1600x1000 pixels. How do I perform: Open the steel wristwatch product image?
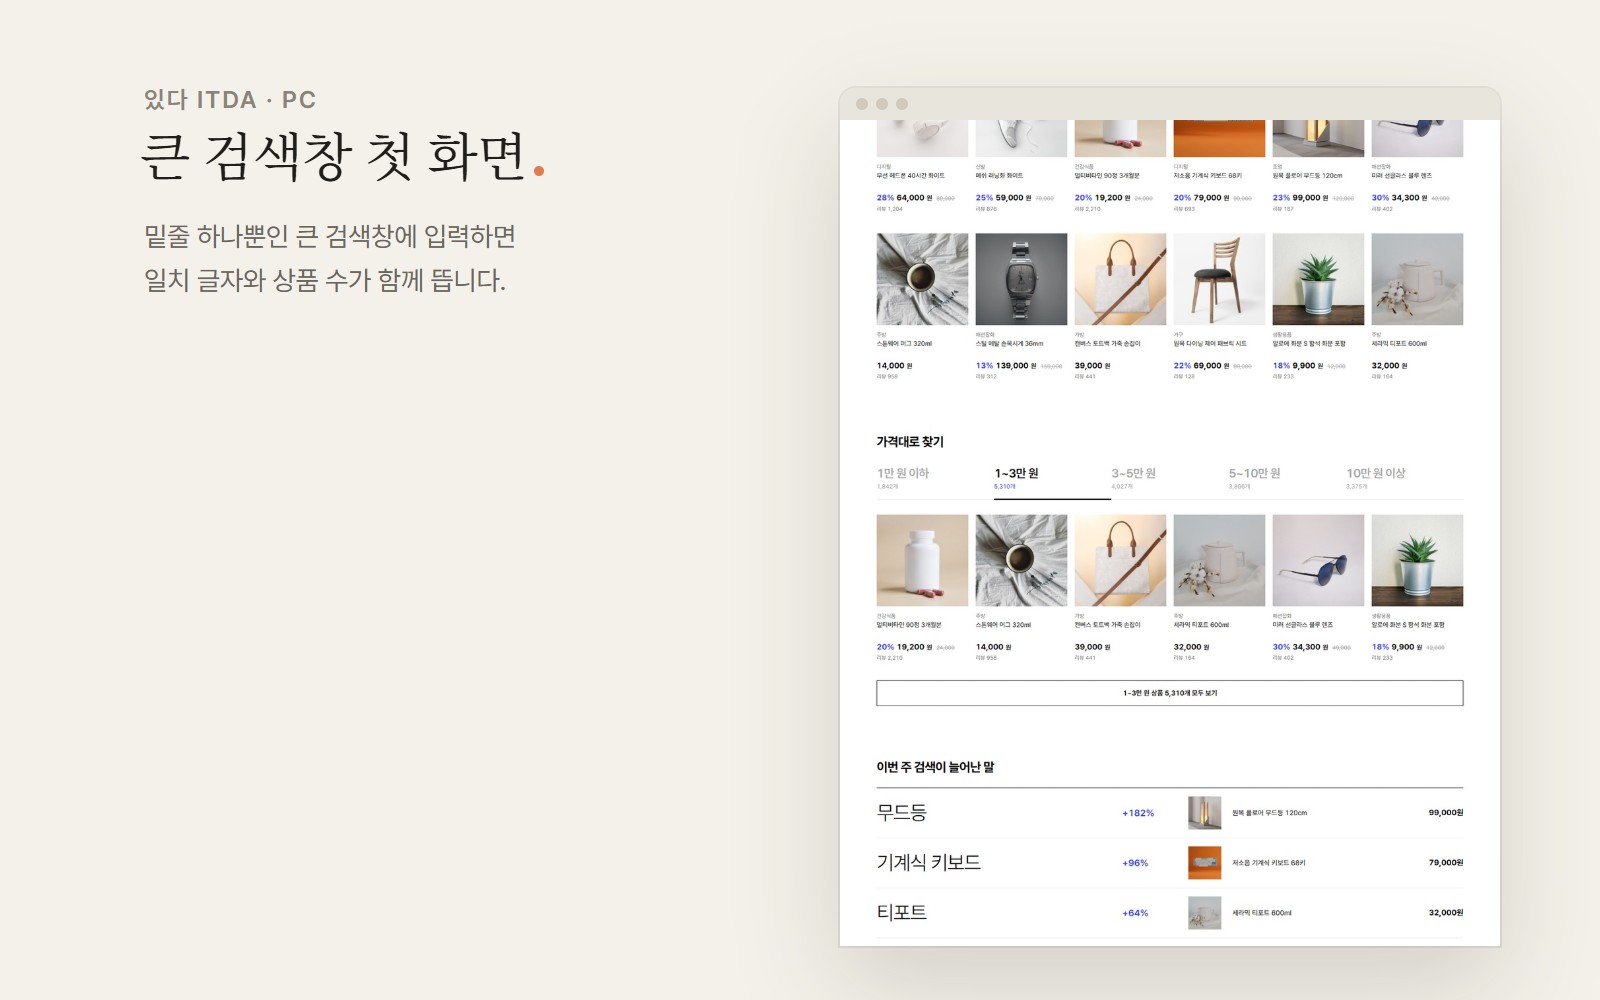1021,279
